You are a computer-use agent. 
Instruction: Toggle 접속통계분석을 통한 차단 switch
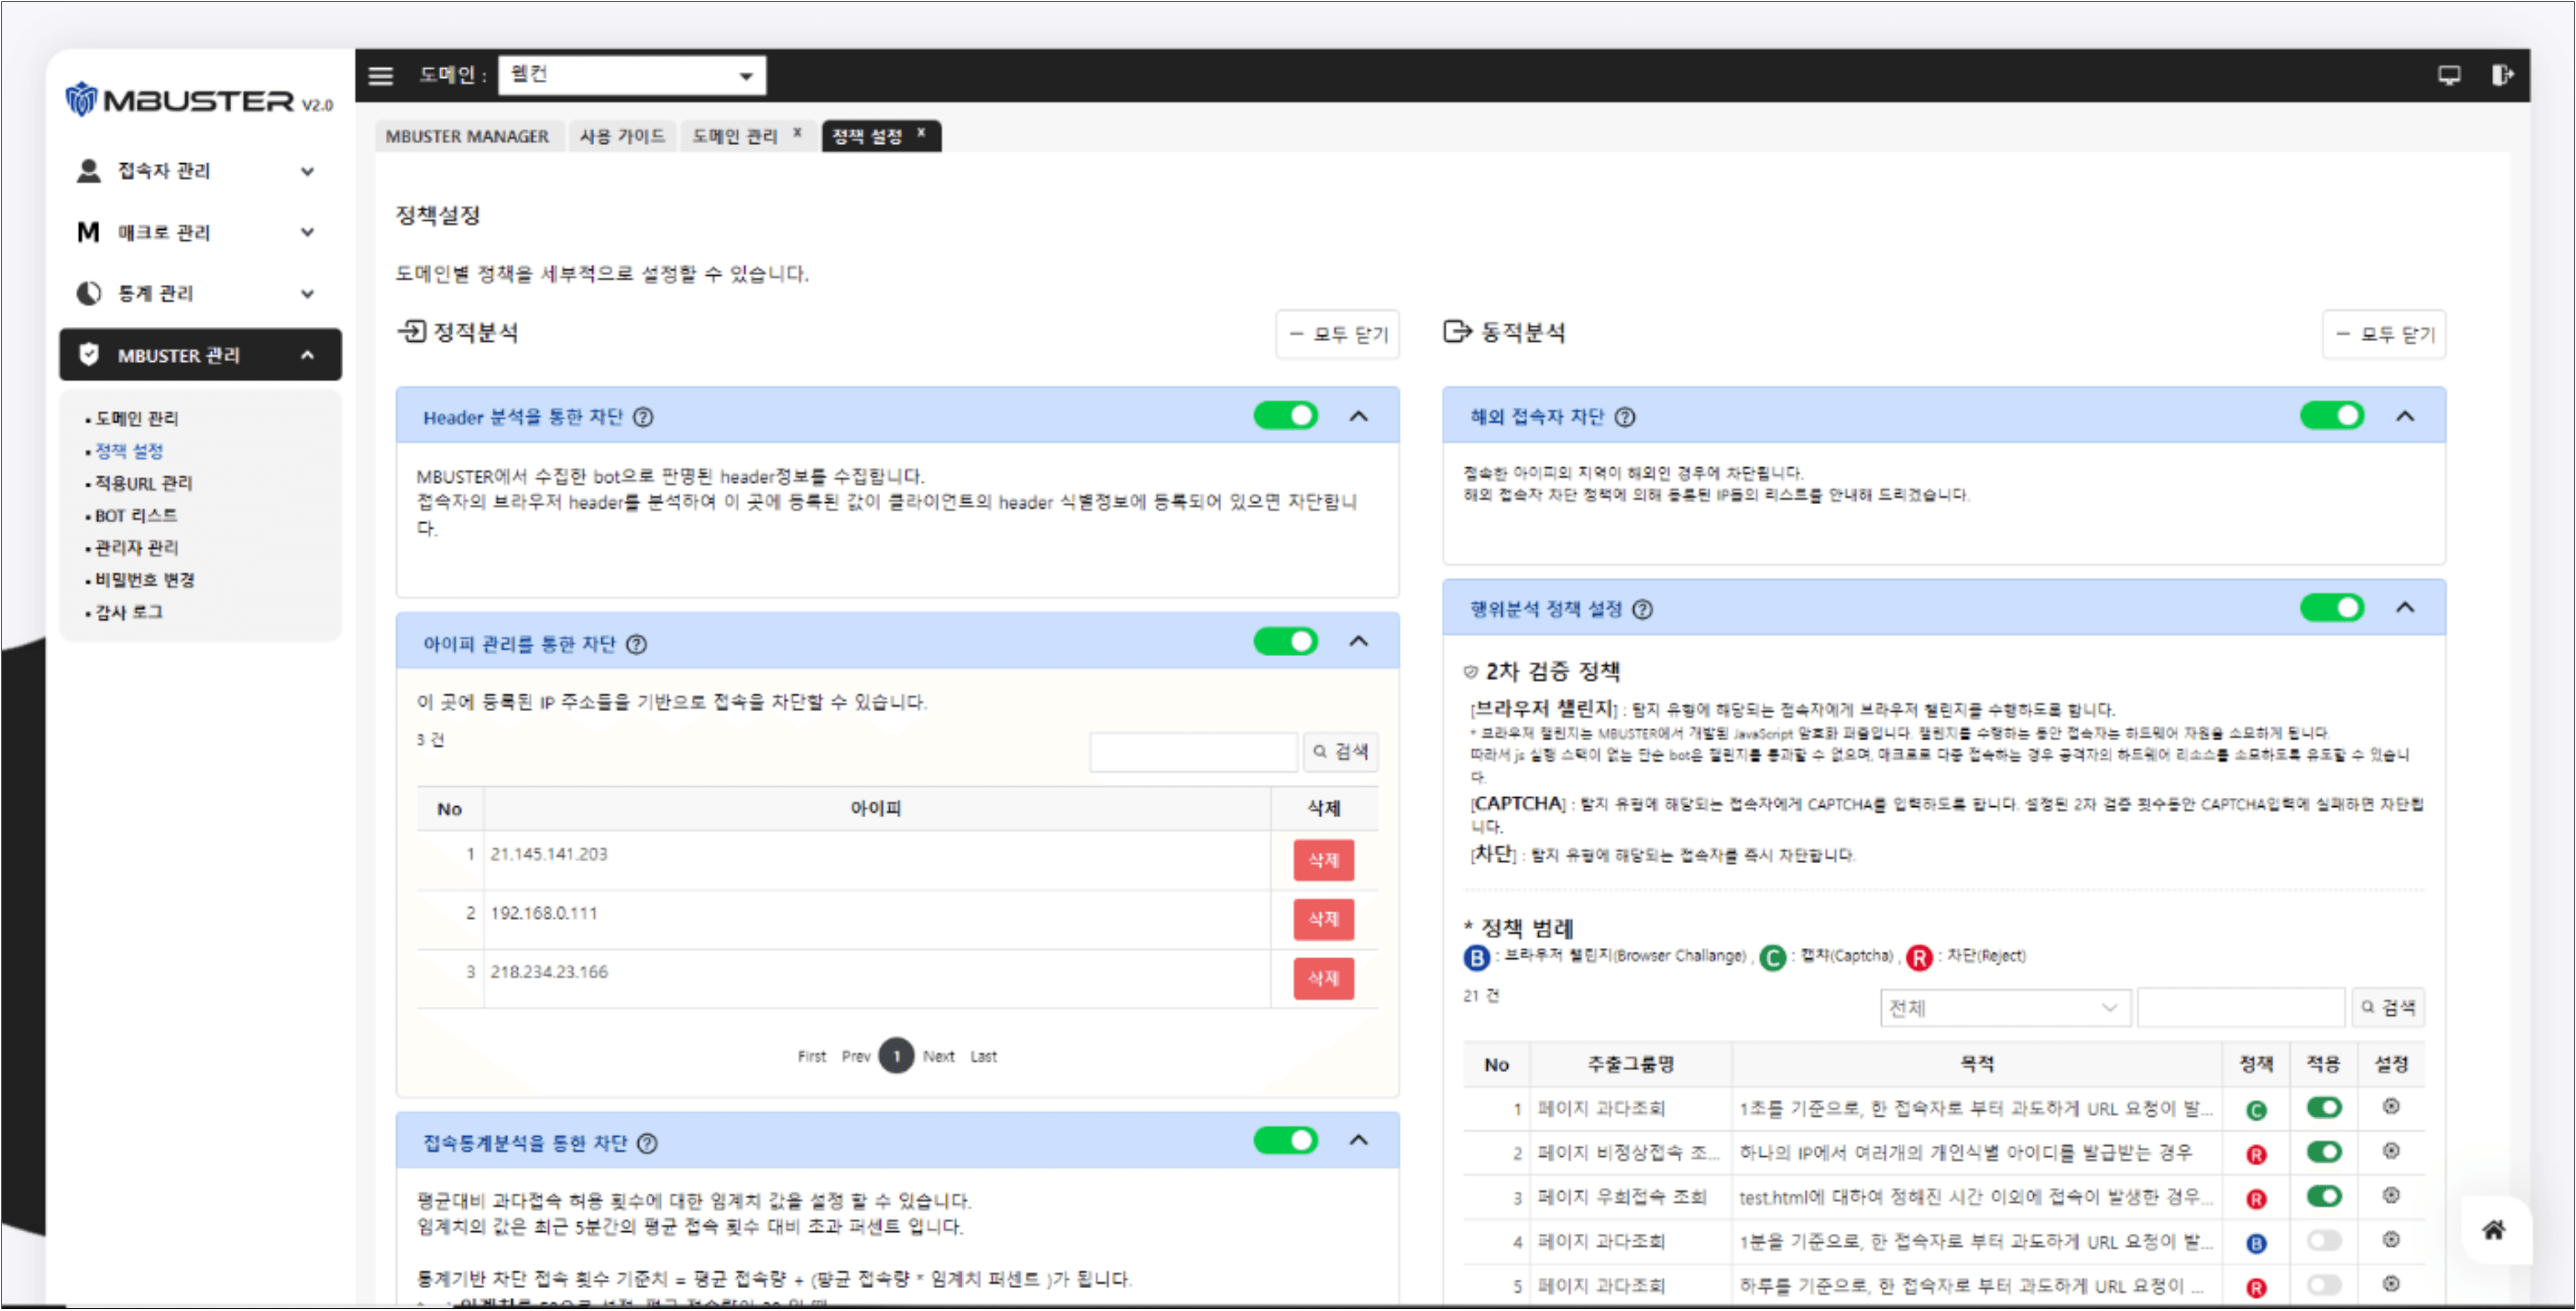click(x=1286, y=1141)
